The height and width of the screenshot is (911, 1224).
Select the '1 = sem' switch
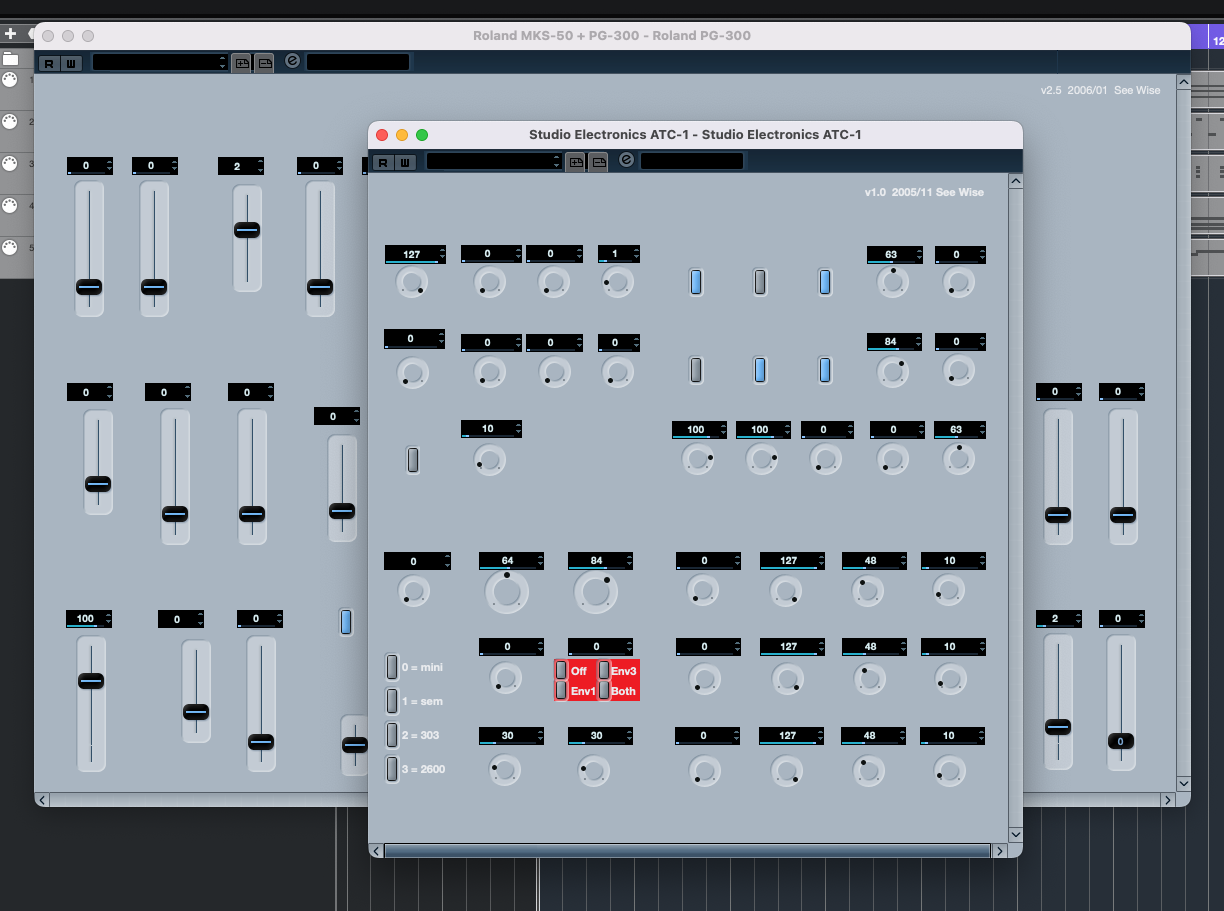(x=392, y=701)
